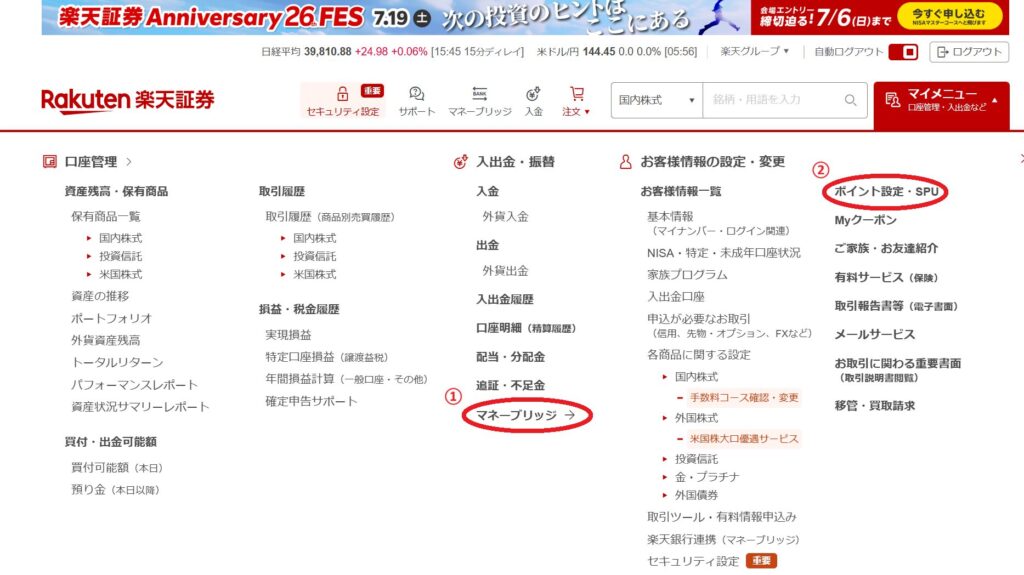Screen dimensions: 1024x575
Task: Click the マネーブリッジ bank icon in header
Action: 479,93
